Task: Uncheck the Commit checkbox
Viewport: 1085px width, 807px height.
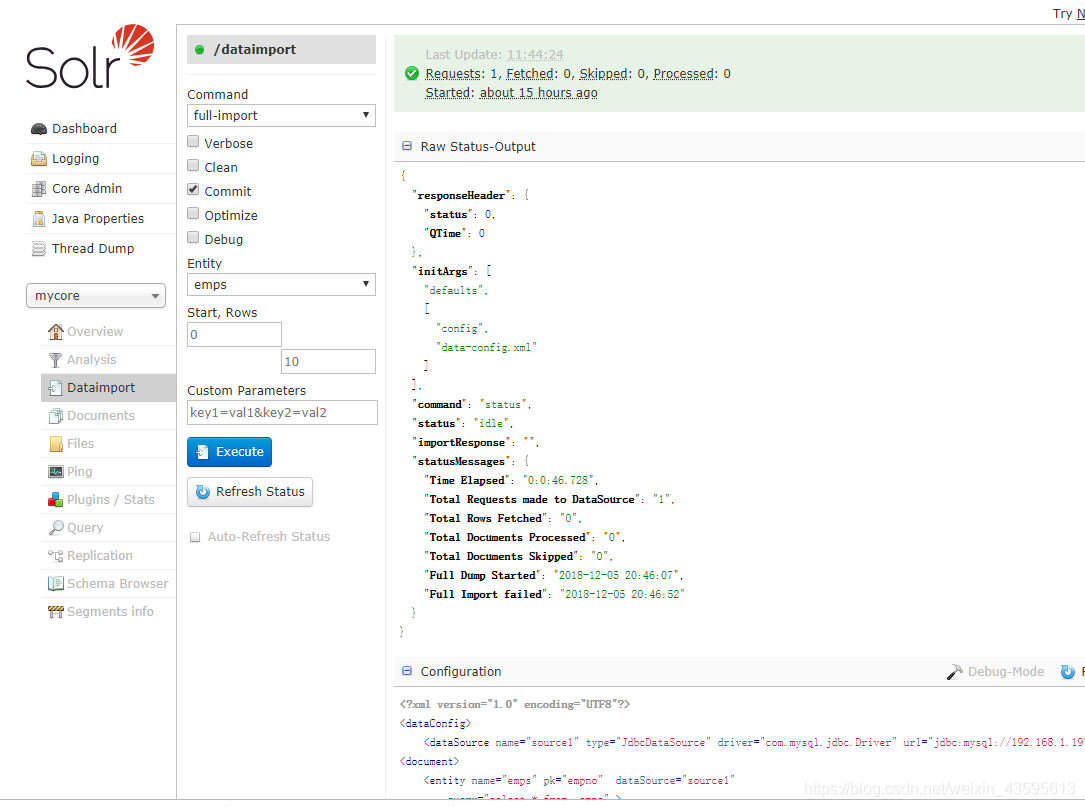Action: (193, 190)
